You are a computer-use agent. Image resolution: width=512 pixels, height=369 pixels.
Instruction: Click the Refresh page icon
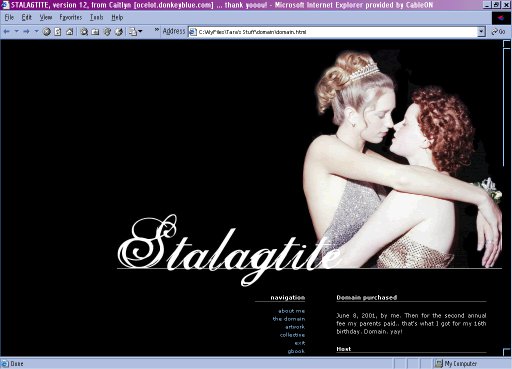(x=58, y=32)
